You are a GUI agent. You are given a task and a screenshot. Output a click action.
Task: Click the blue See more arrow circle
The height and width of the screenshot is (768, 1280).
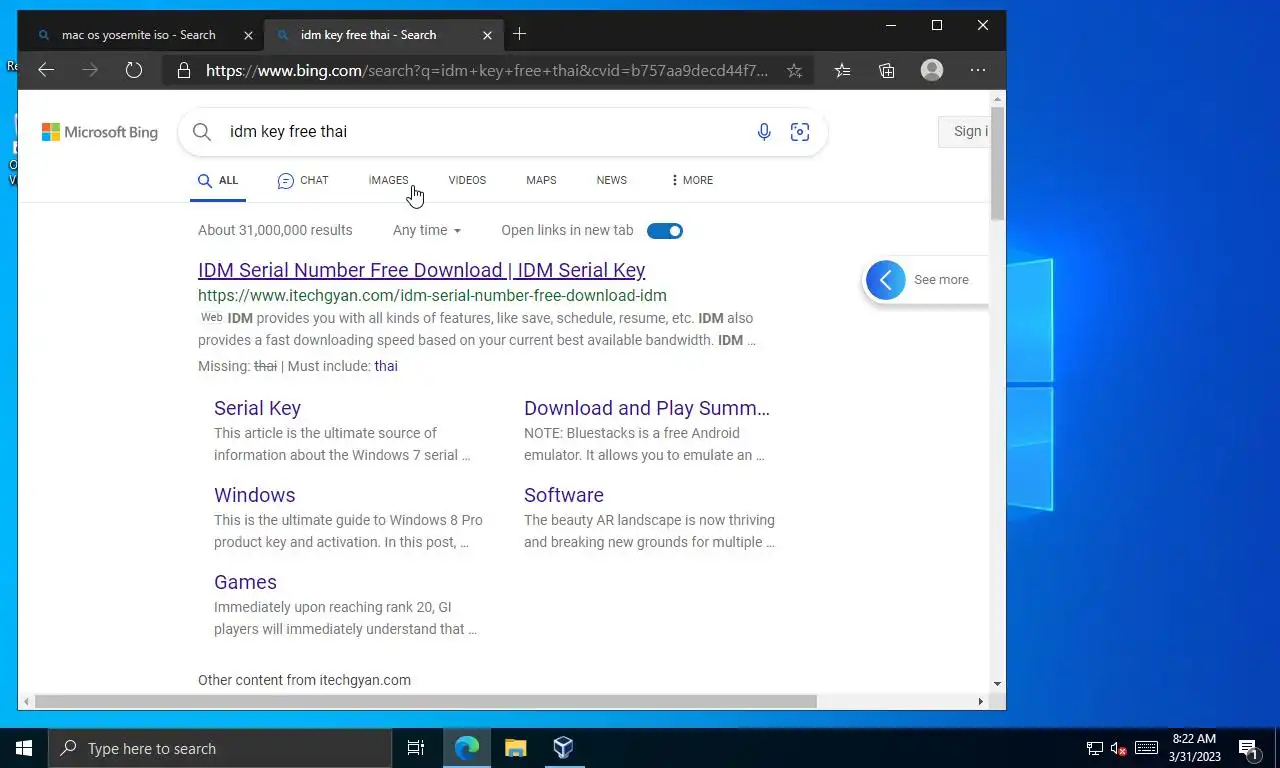point(886,280)
